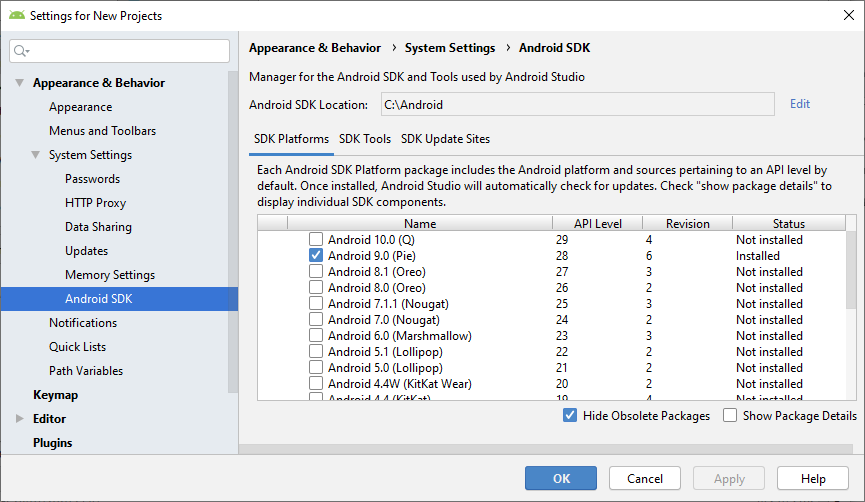Open Menus and Toolbars settings
865x502 pixels.
103,131
